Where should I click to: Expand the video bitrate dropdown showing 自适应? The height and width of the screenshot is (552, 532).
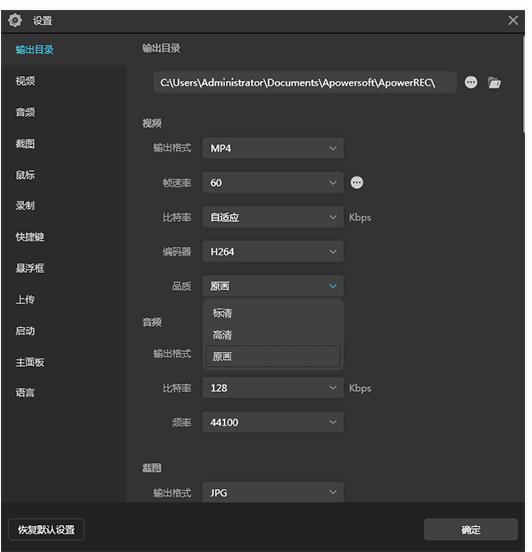[273, 217]
